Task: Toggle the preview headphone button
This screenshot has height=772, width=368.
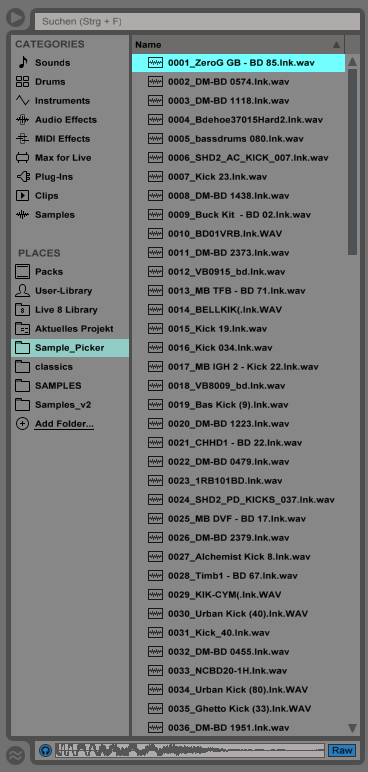Action: pos(45,750)
